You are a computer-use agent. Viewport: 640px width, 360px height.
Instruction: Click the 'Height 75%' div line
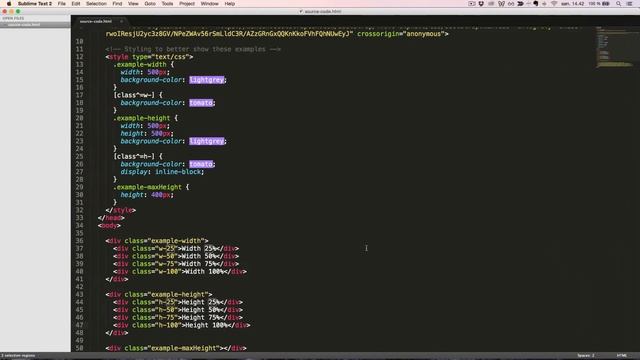pos(178,317)
